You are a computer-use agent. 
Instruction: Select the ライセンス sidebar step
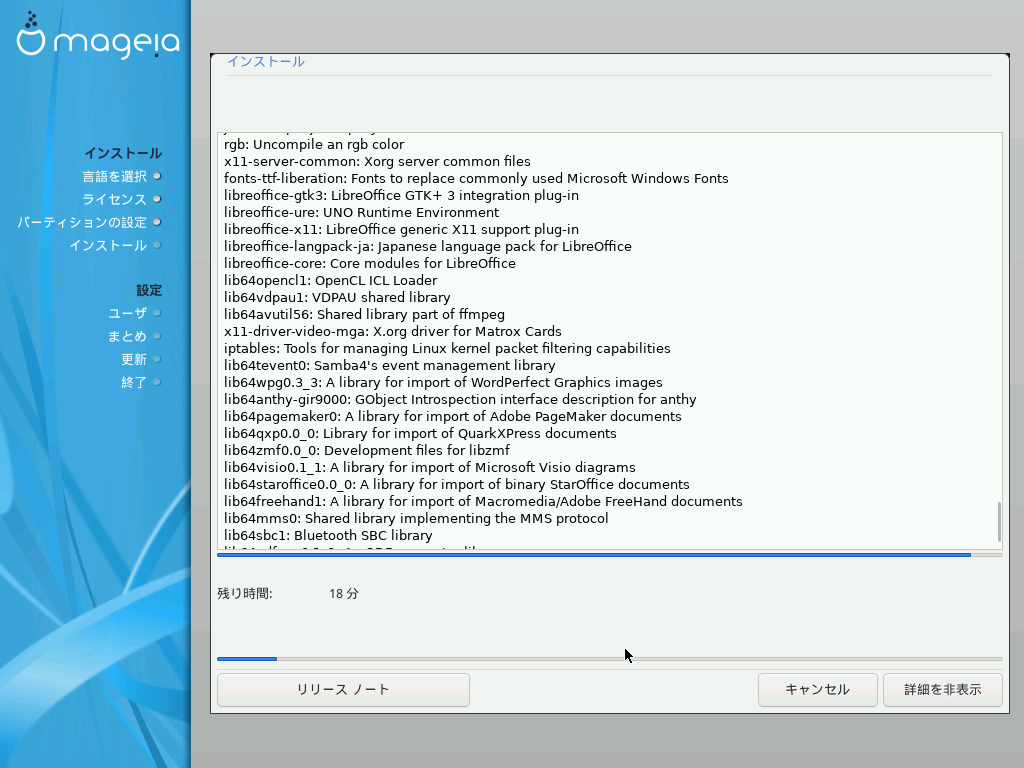(x=114, y=199)
